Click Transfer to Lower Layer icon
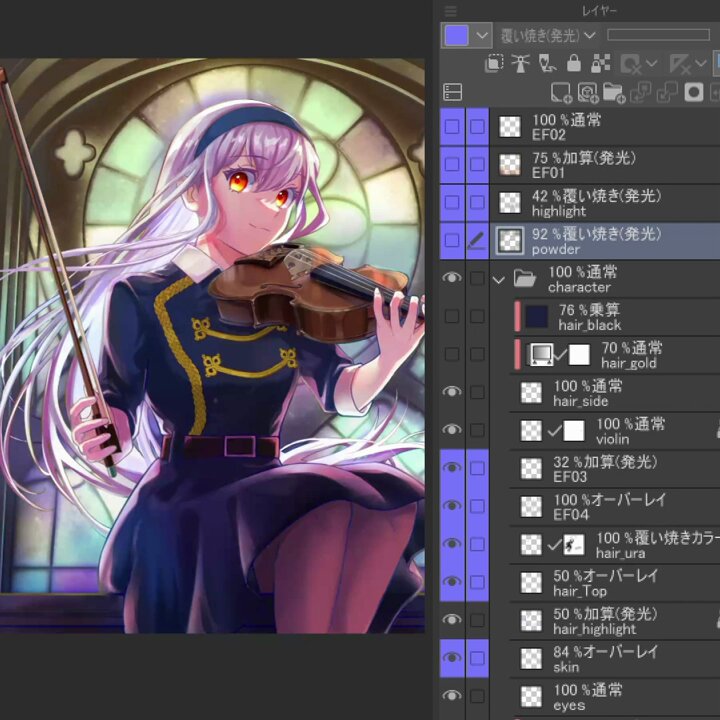This screenshot has height=720, width=720. click(641, 92)
